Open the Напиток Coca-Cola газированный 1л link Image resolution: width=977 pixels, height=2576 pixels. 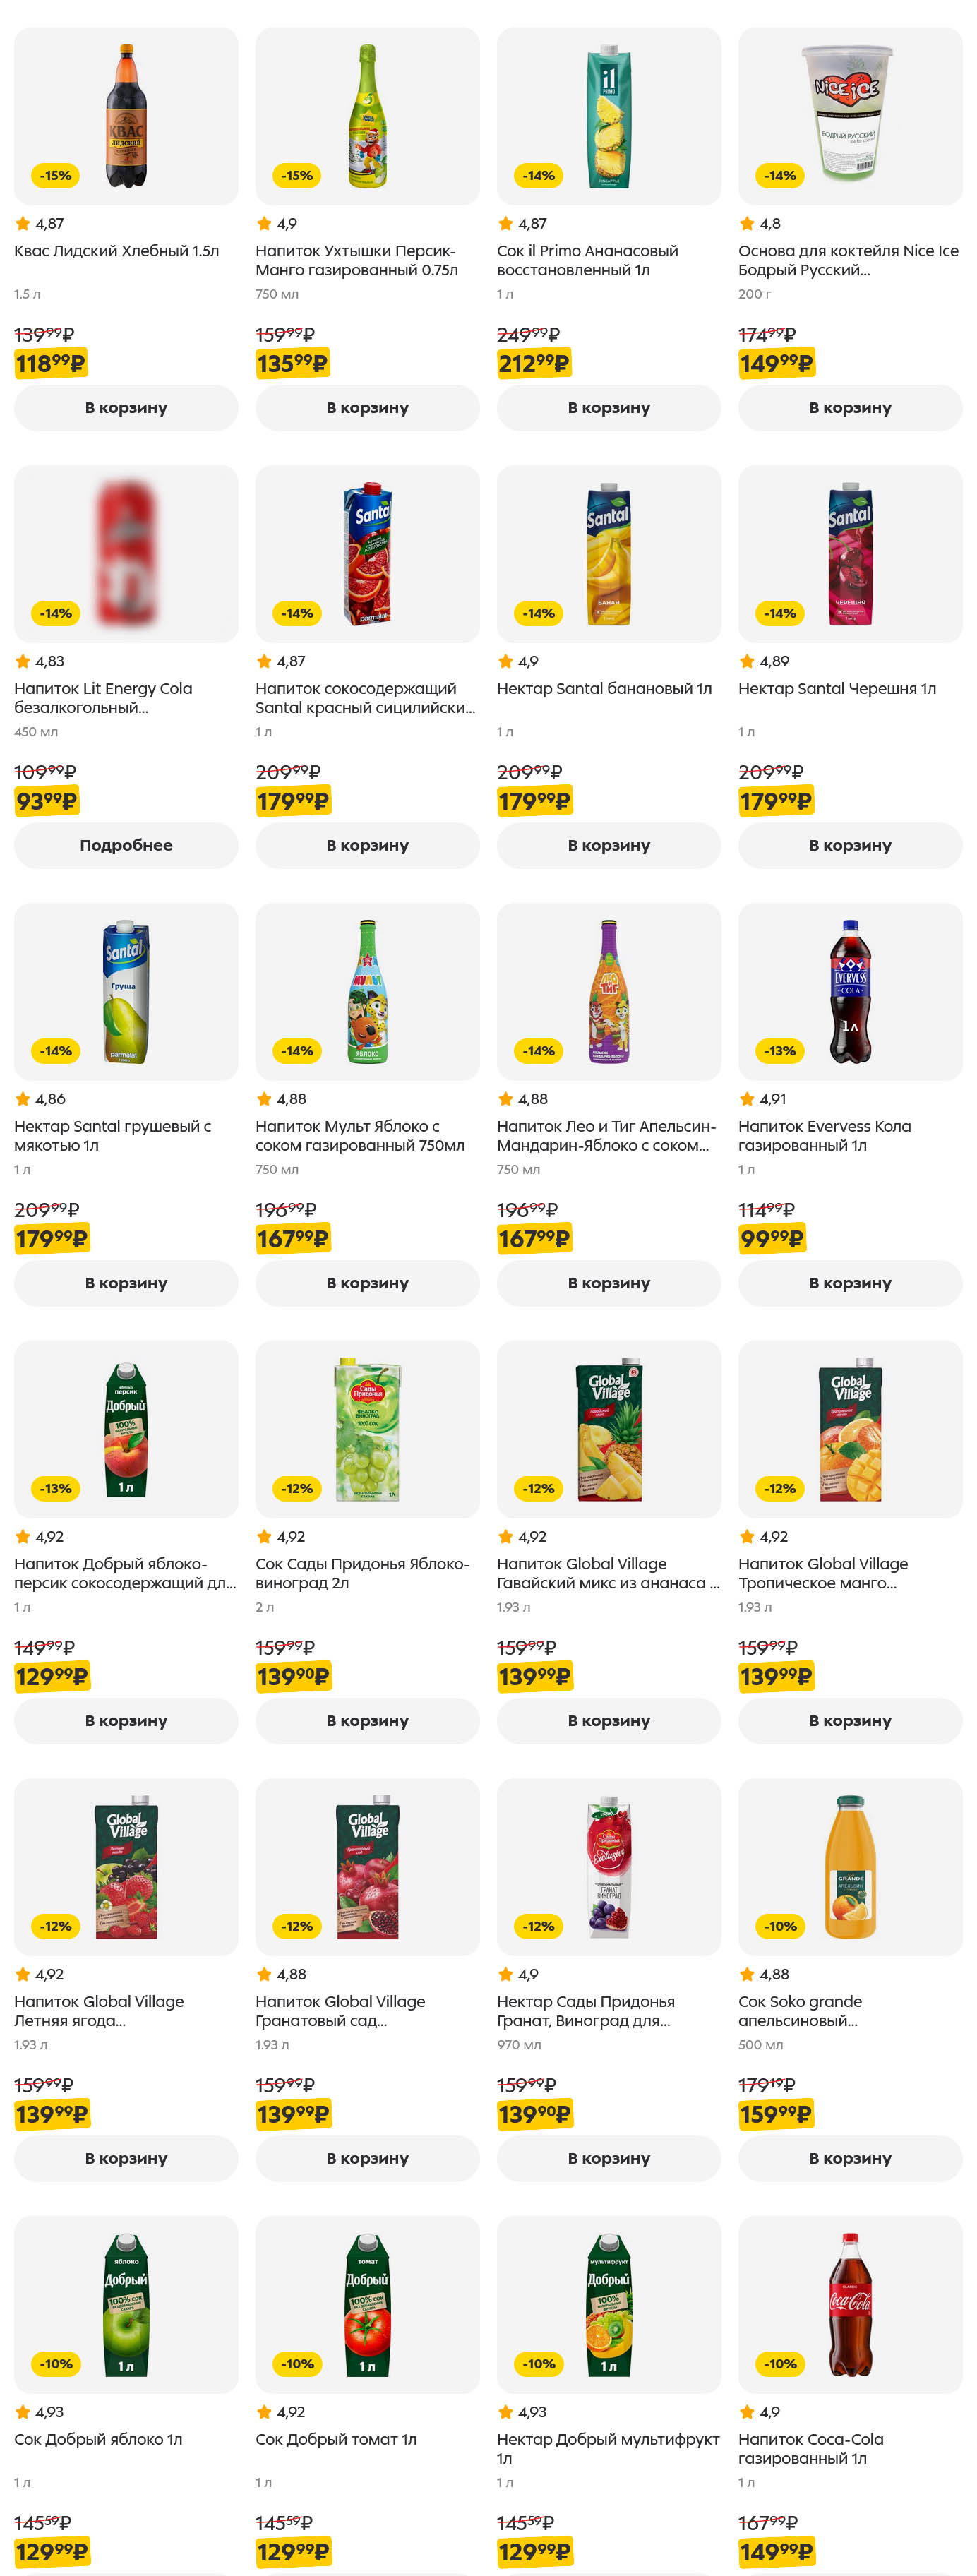(810, 2448)
